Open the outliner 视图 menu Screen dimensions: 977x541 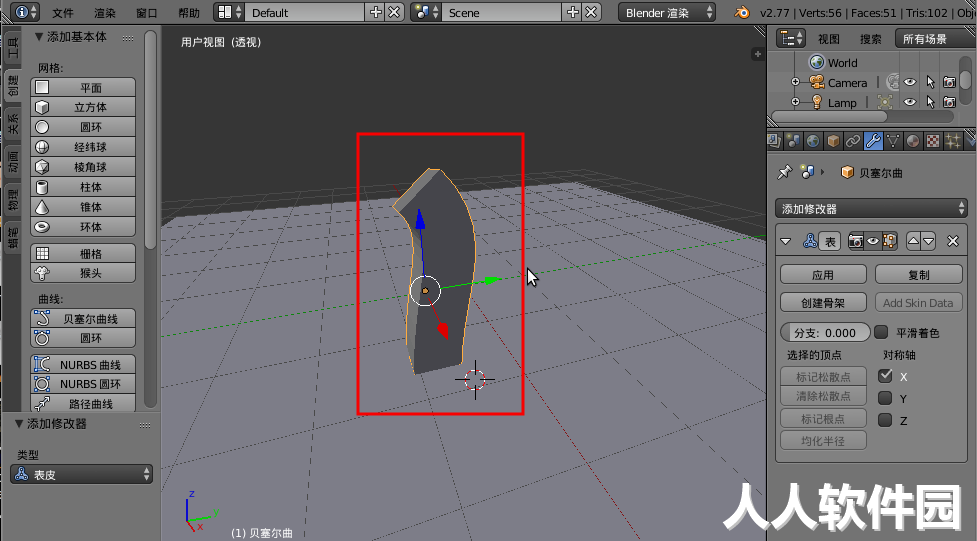click(x=829, y=39)
